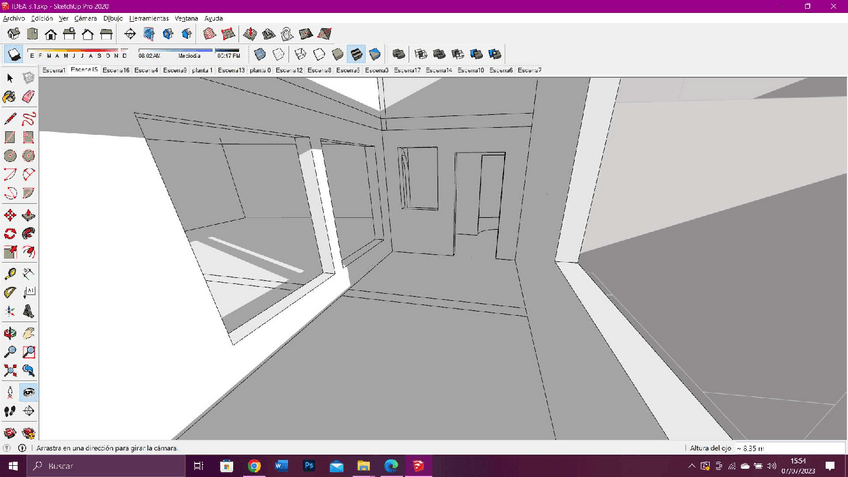Toggle shadows display on or off
The width and height of the screenshot is (848, 477).
(14, 54)
